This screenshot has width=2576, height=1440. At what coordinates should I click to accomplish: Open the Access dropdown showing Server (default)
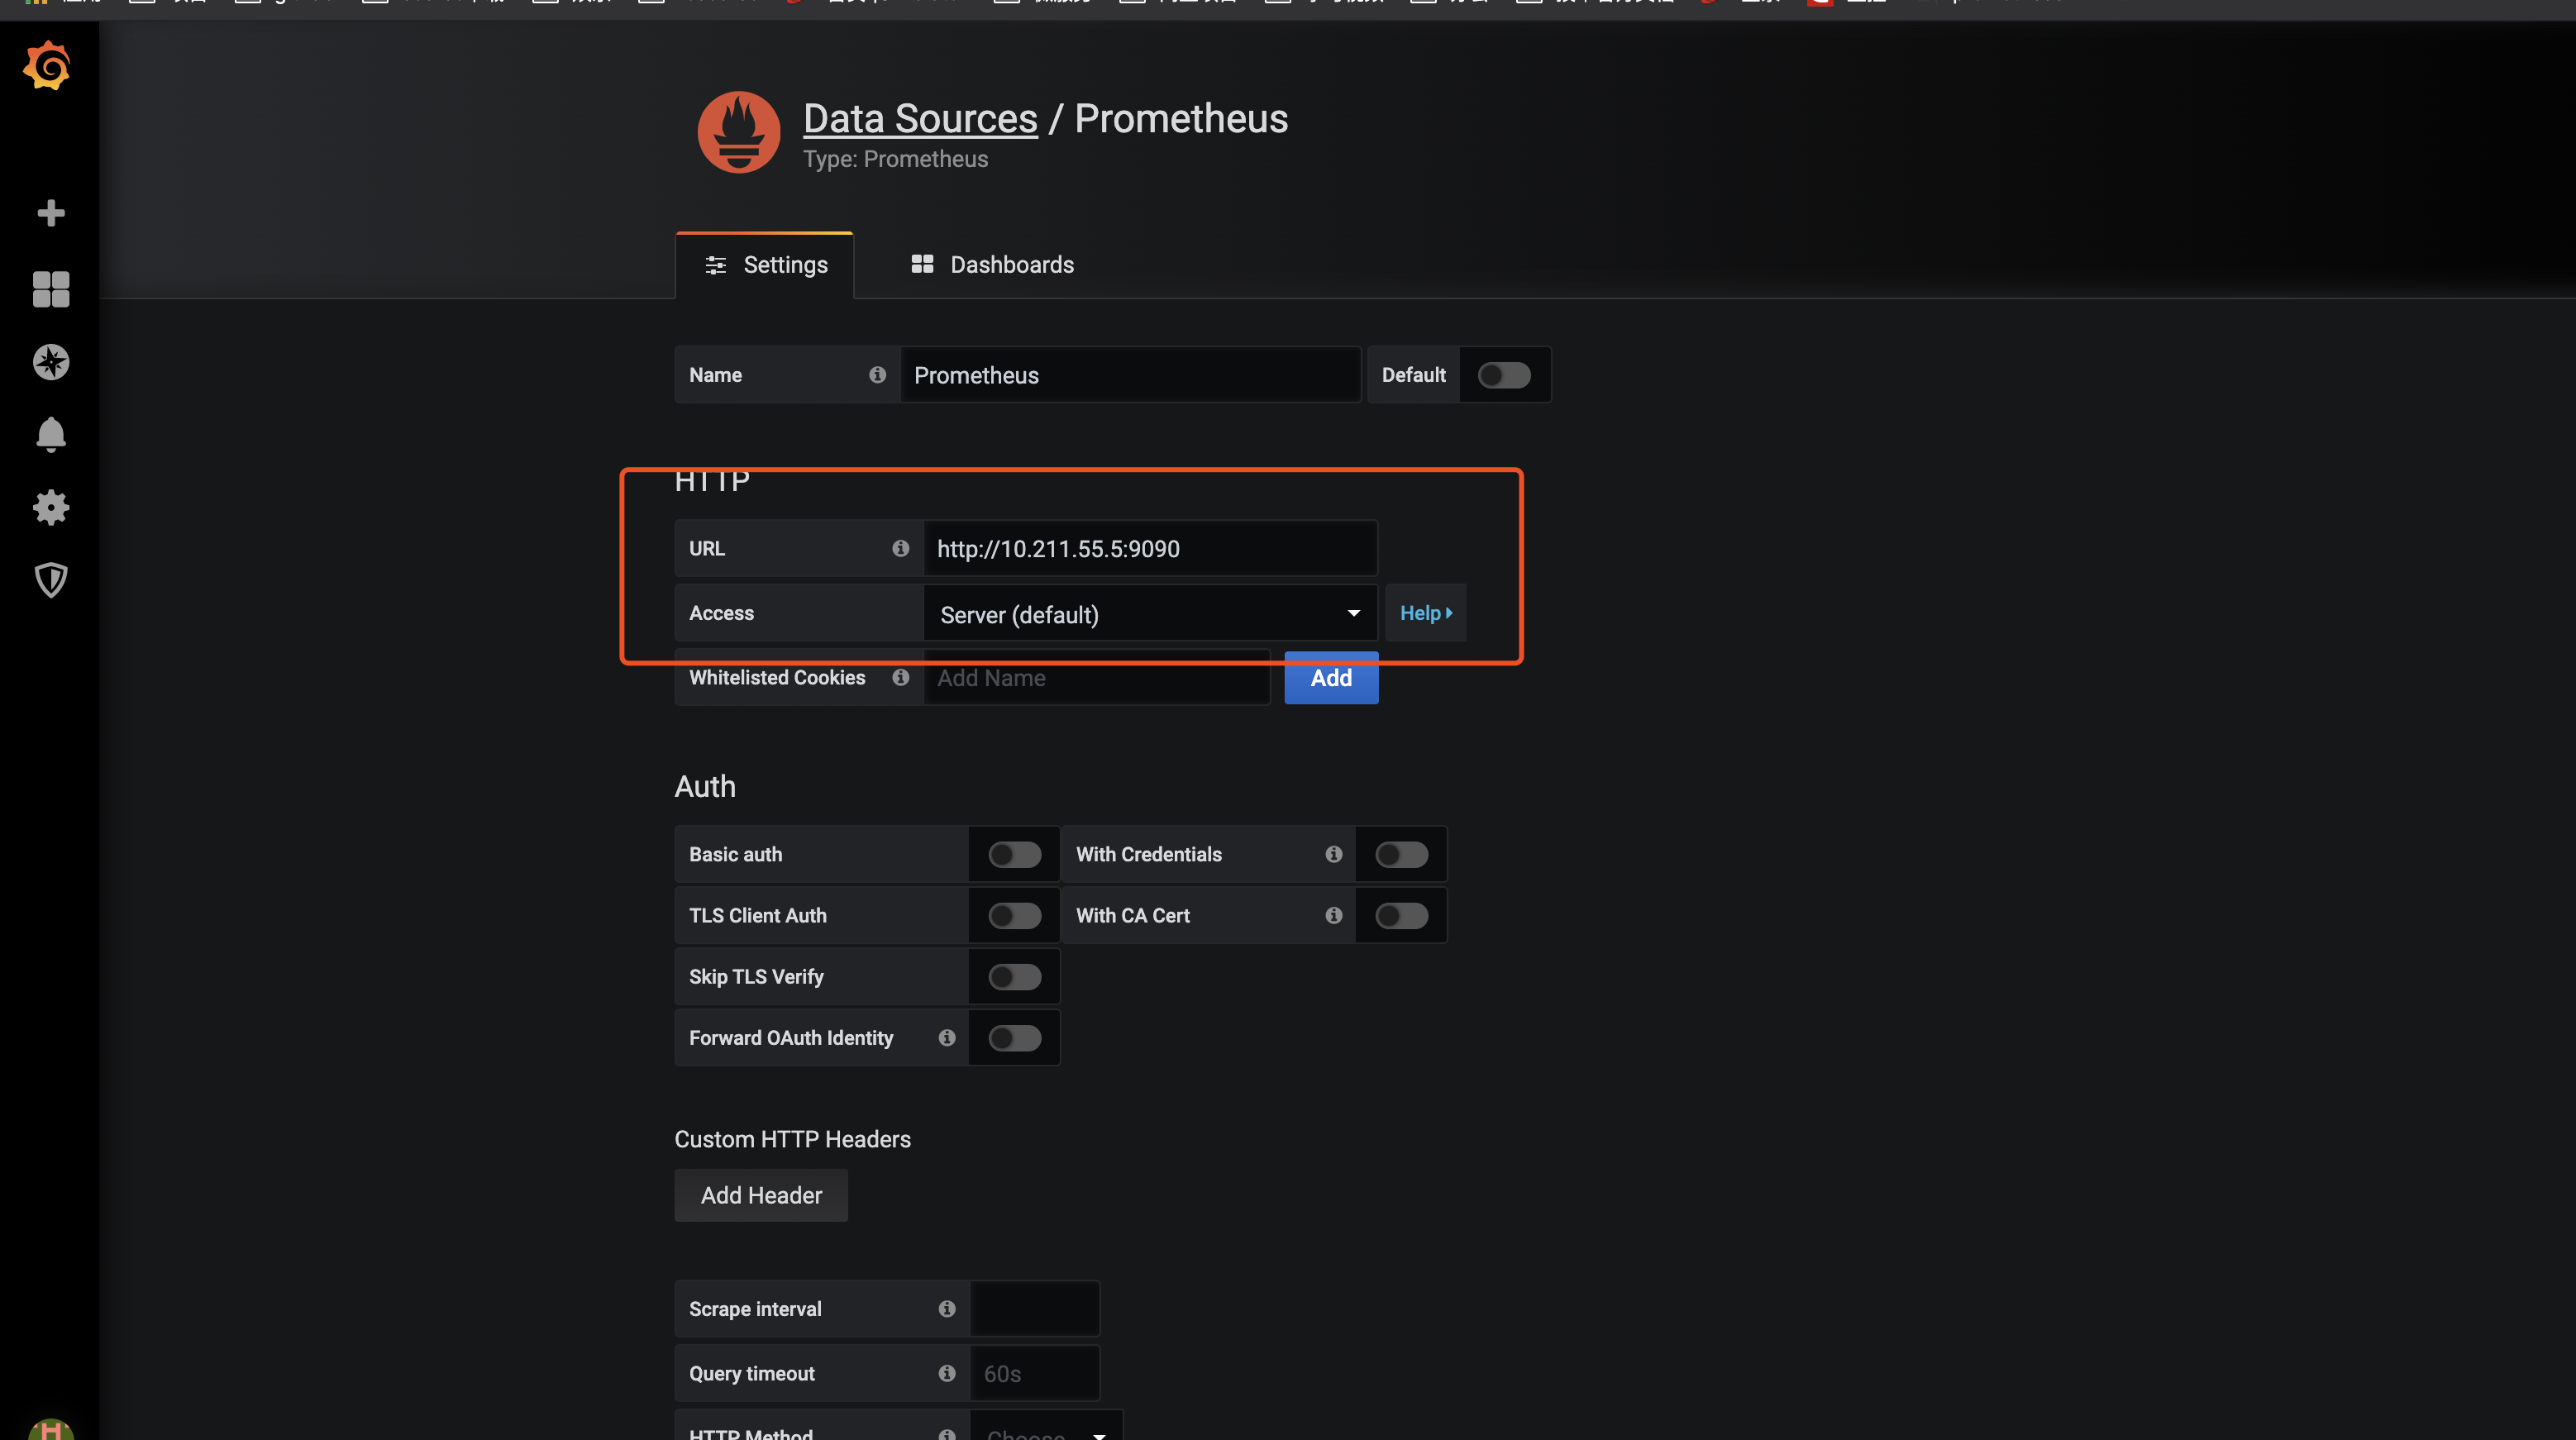[1148, 613]
